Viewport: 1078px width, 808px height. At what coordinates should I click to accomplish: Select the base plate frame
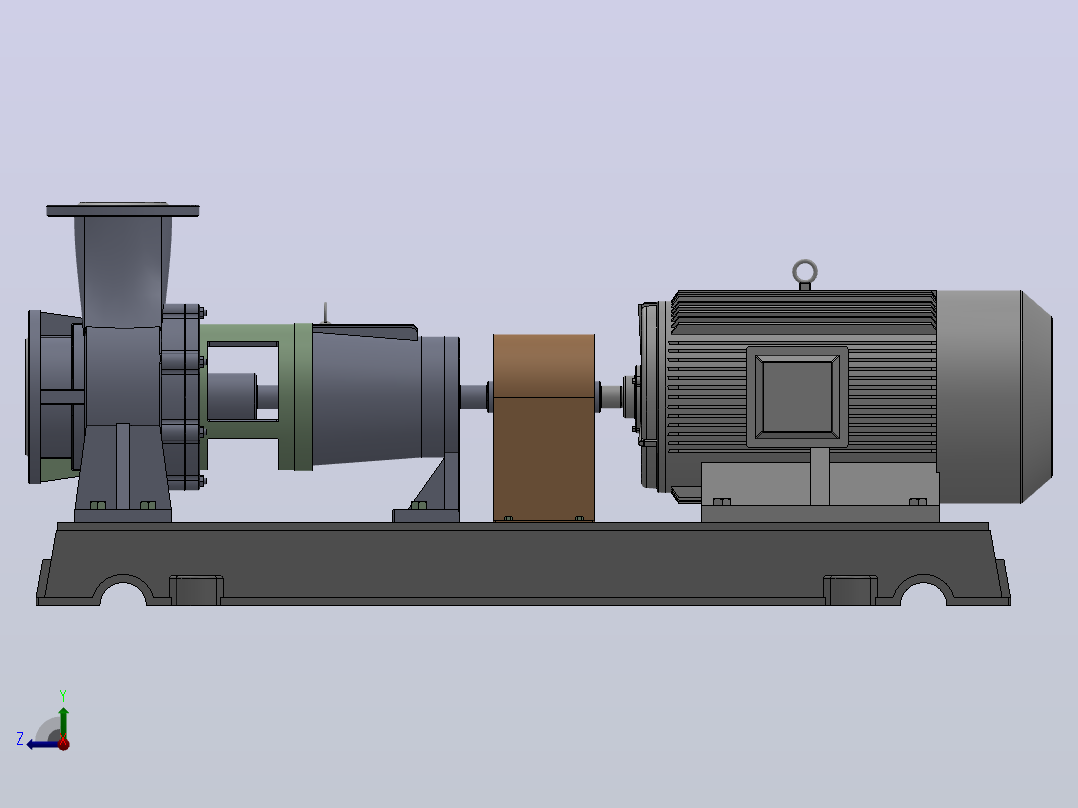[x=522, y=564]
